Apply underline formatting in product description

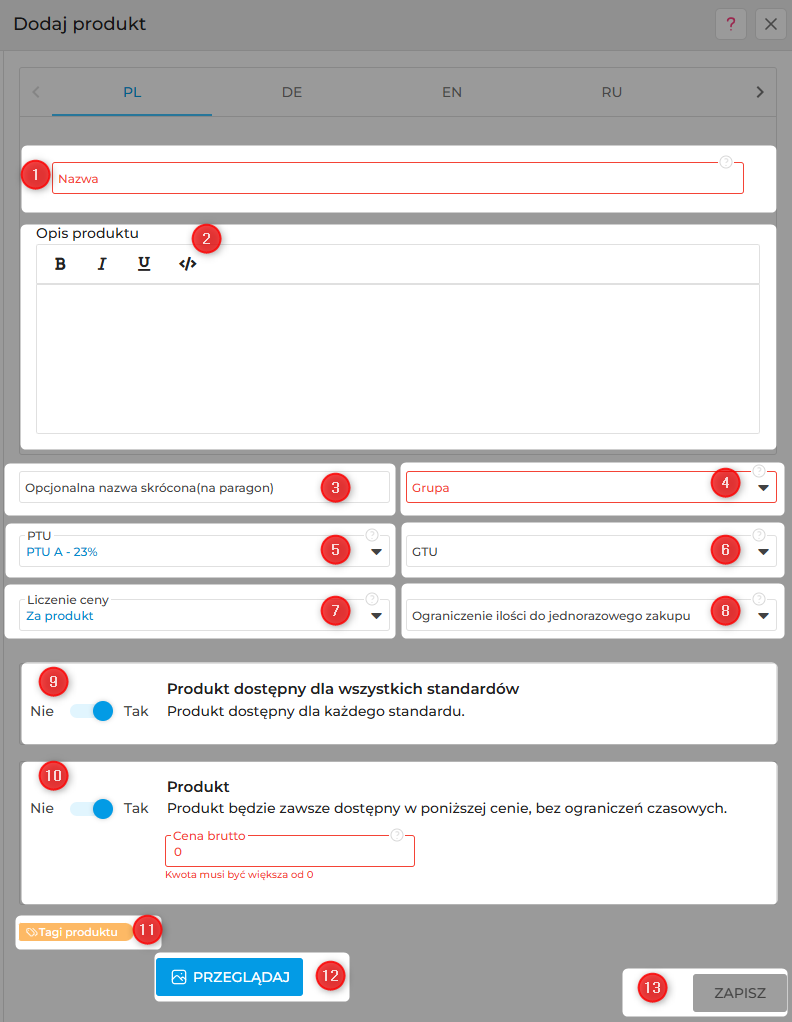click(144, 264)
